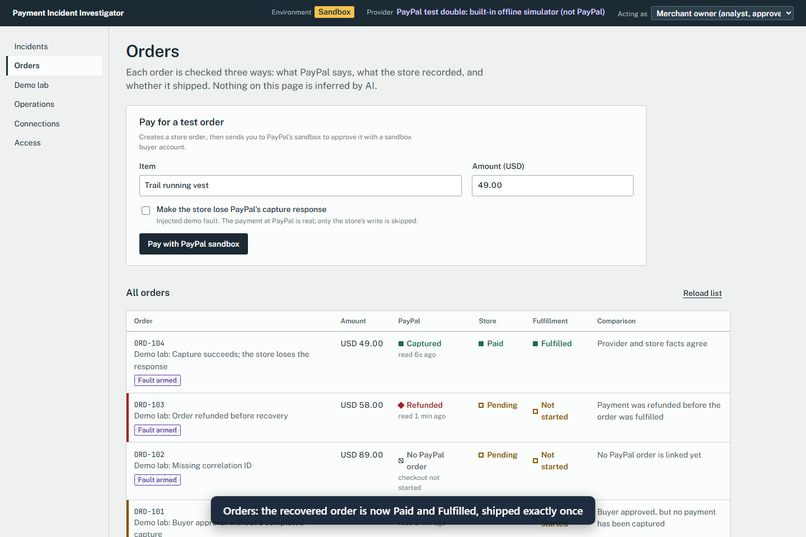
Task: Open the Operations page
Action: coord(34,104)
